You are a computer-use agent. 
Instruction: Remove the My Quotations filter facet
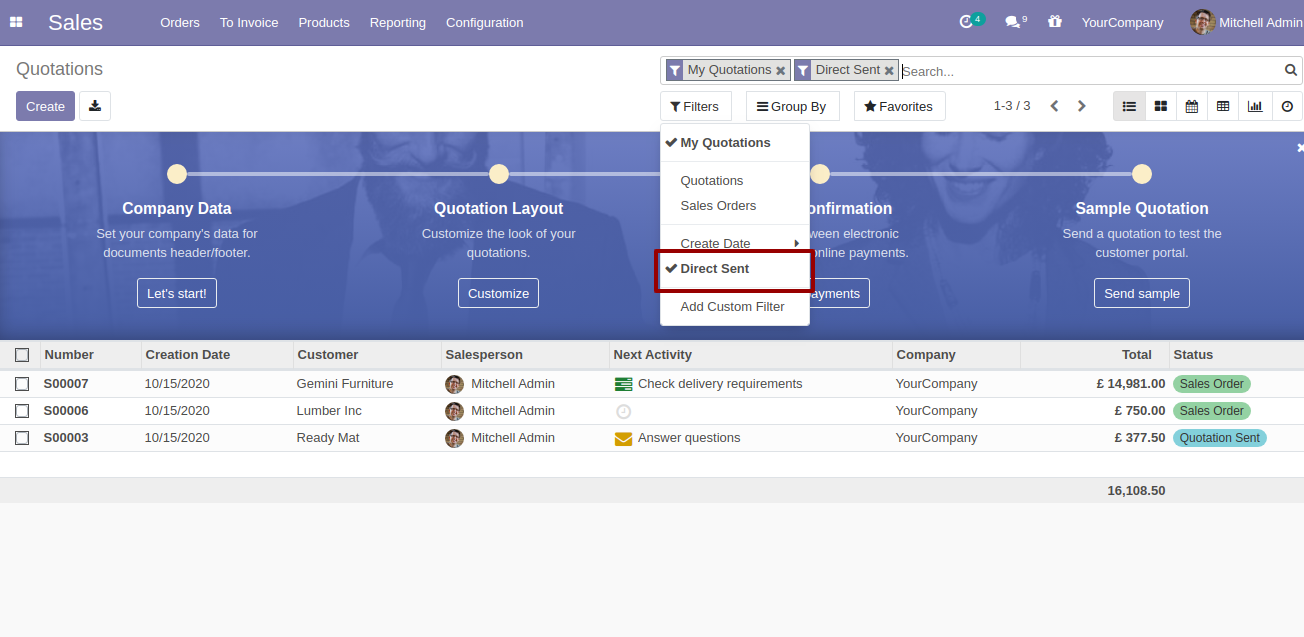(781, 71)
